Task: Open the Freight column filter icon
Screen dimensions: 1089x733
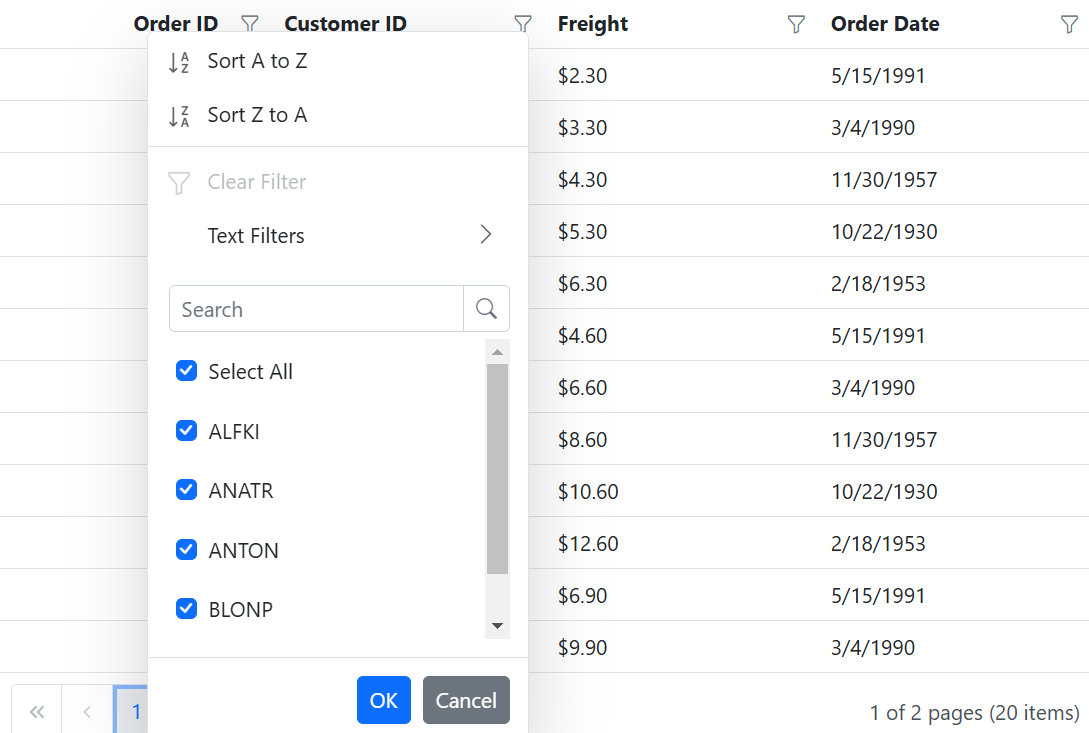Action: [x=796, y=24]
